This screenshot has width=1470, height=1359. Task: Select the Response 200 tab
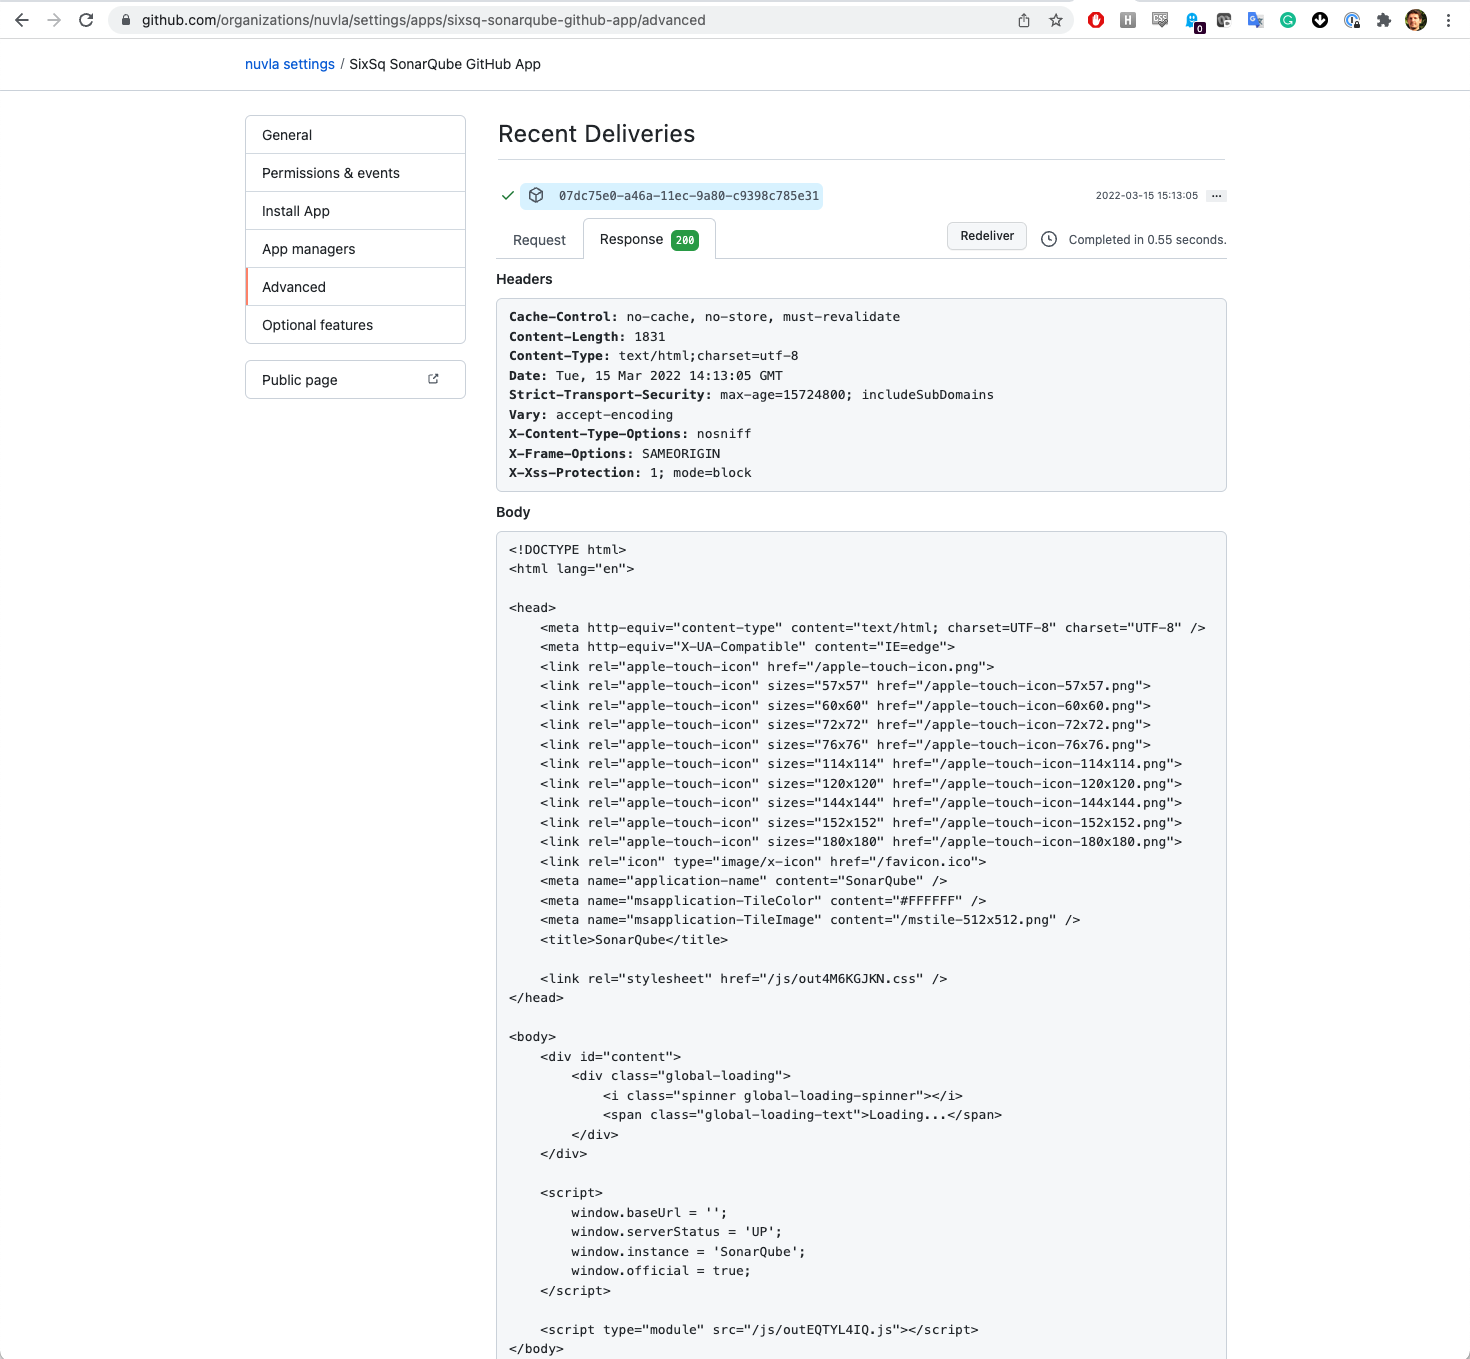pos(648,240)
